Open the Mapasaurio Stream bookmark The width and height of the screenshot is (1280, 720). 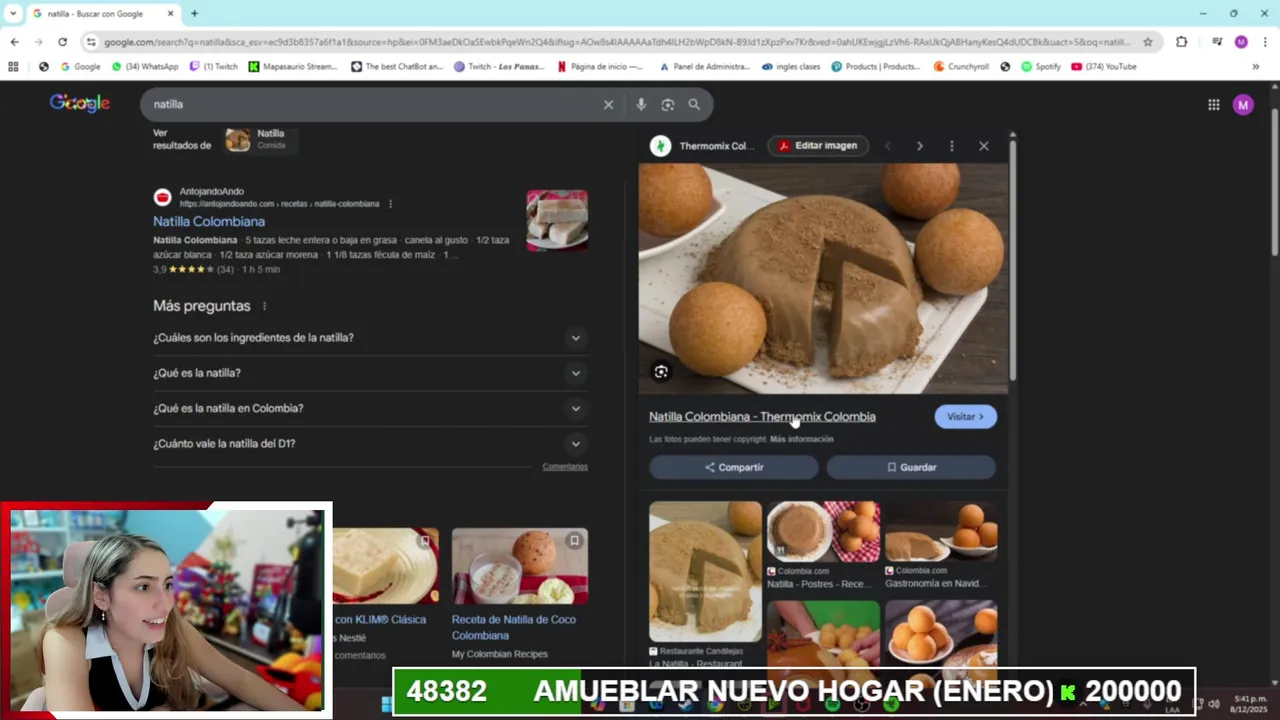pyautogui.click(x=293, y=67)
